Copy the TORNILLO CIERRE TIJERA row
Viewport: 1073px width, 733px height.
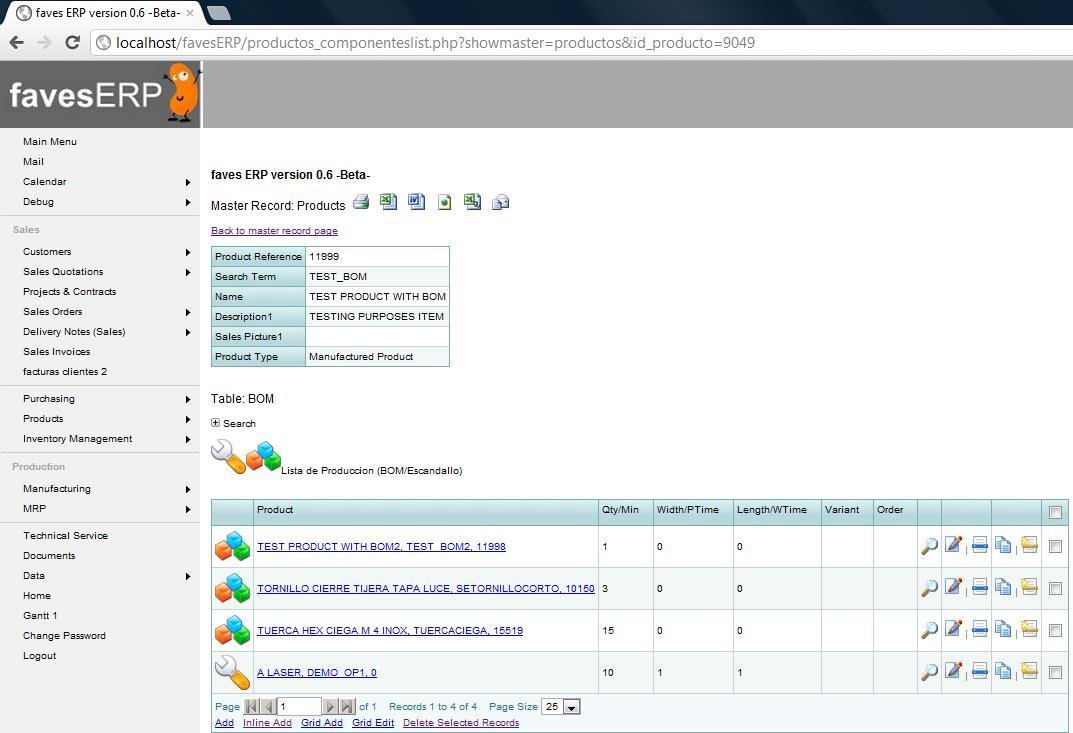[x=1004, y=588]
